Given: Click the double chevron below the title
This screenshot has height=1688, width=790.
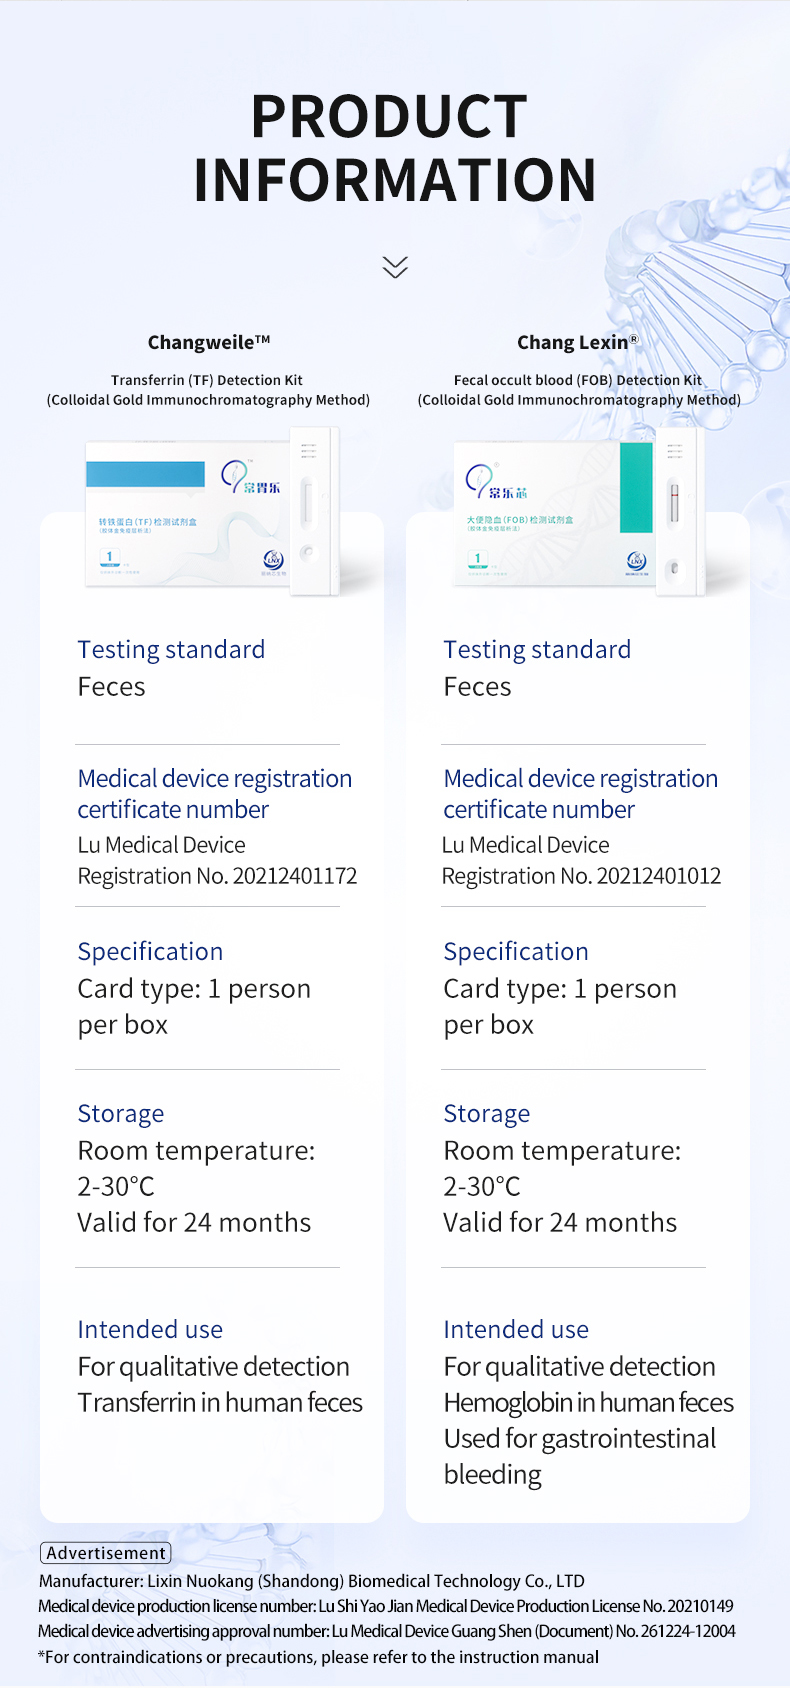Looking at the screenshot, I should click(395, 267).
